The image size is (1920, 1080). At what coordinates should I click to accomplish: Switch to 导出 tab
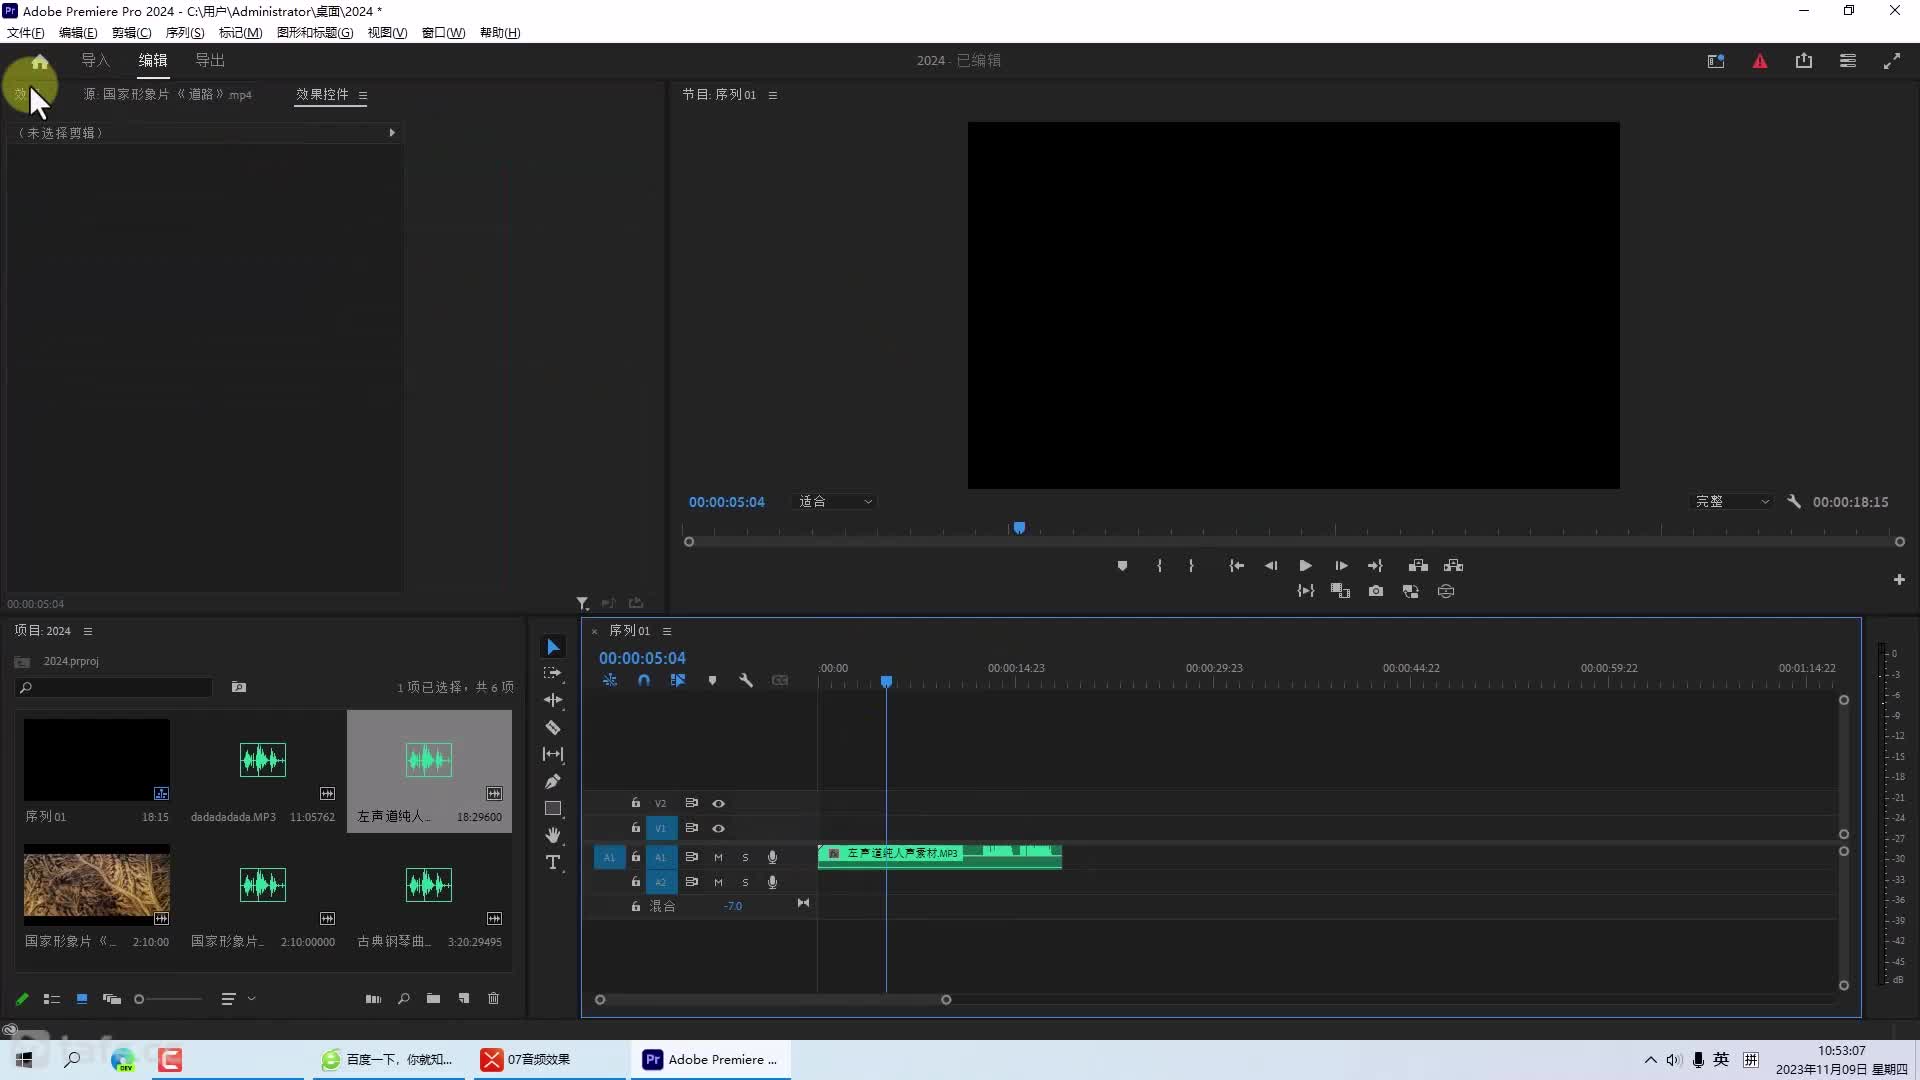pos(210,60)
